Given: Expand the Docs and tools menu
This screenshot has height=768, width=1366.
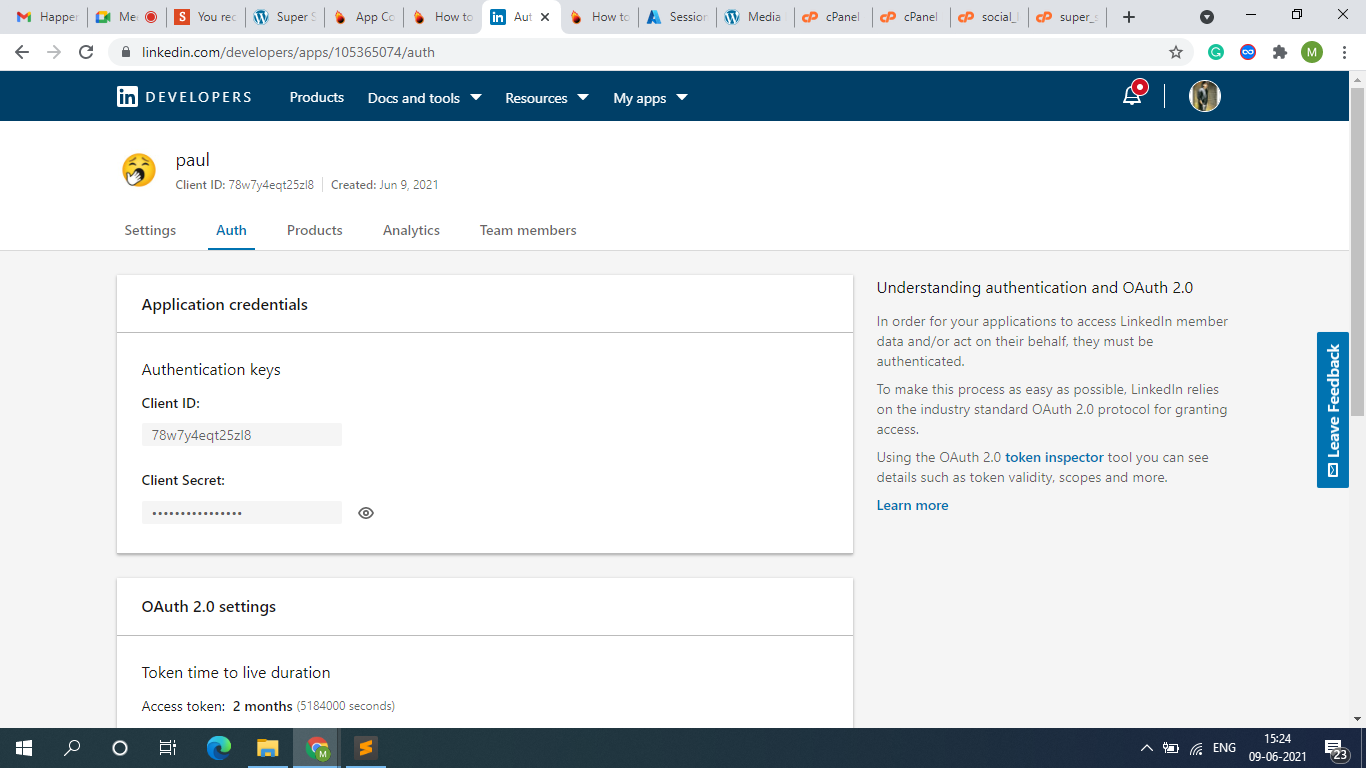Looking at the screenshot, I should tap(424, 98).
